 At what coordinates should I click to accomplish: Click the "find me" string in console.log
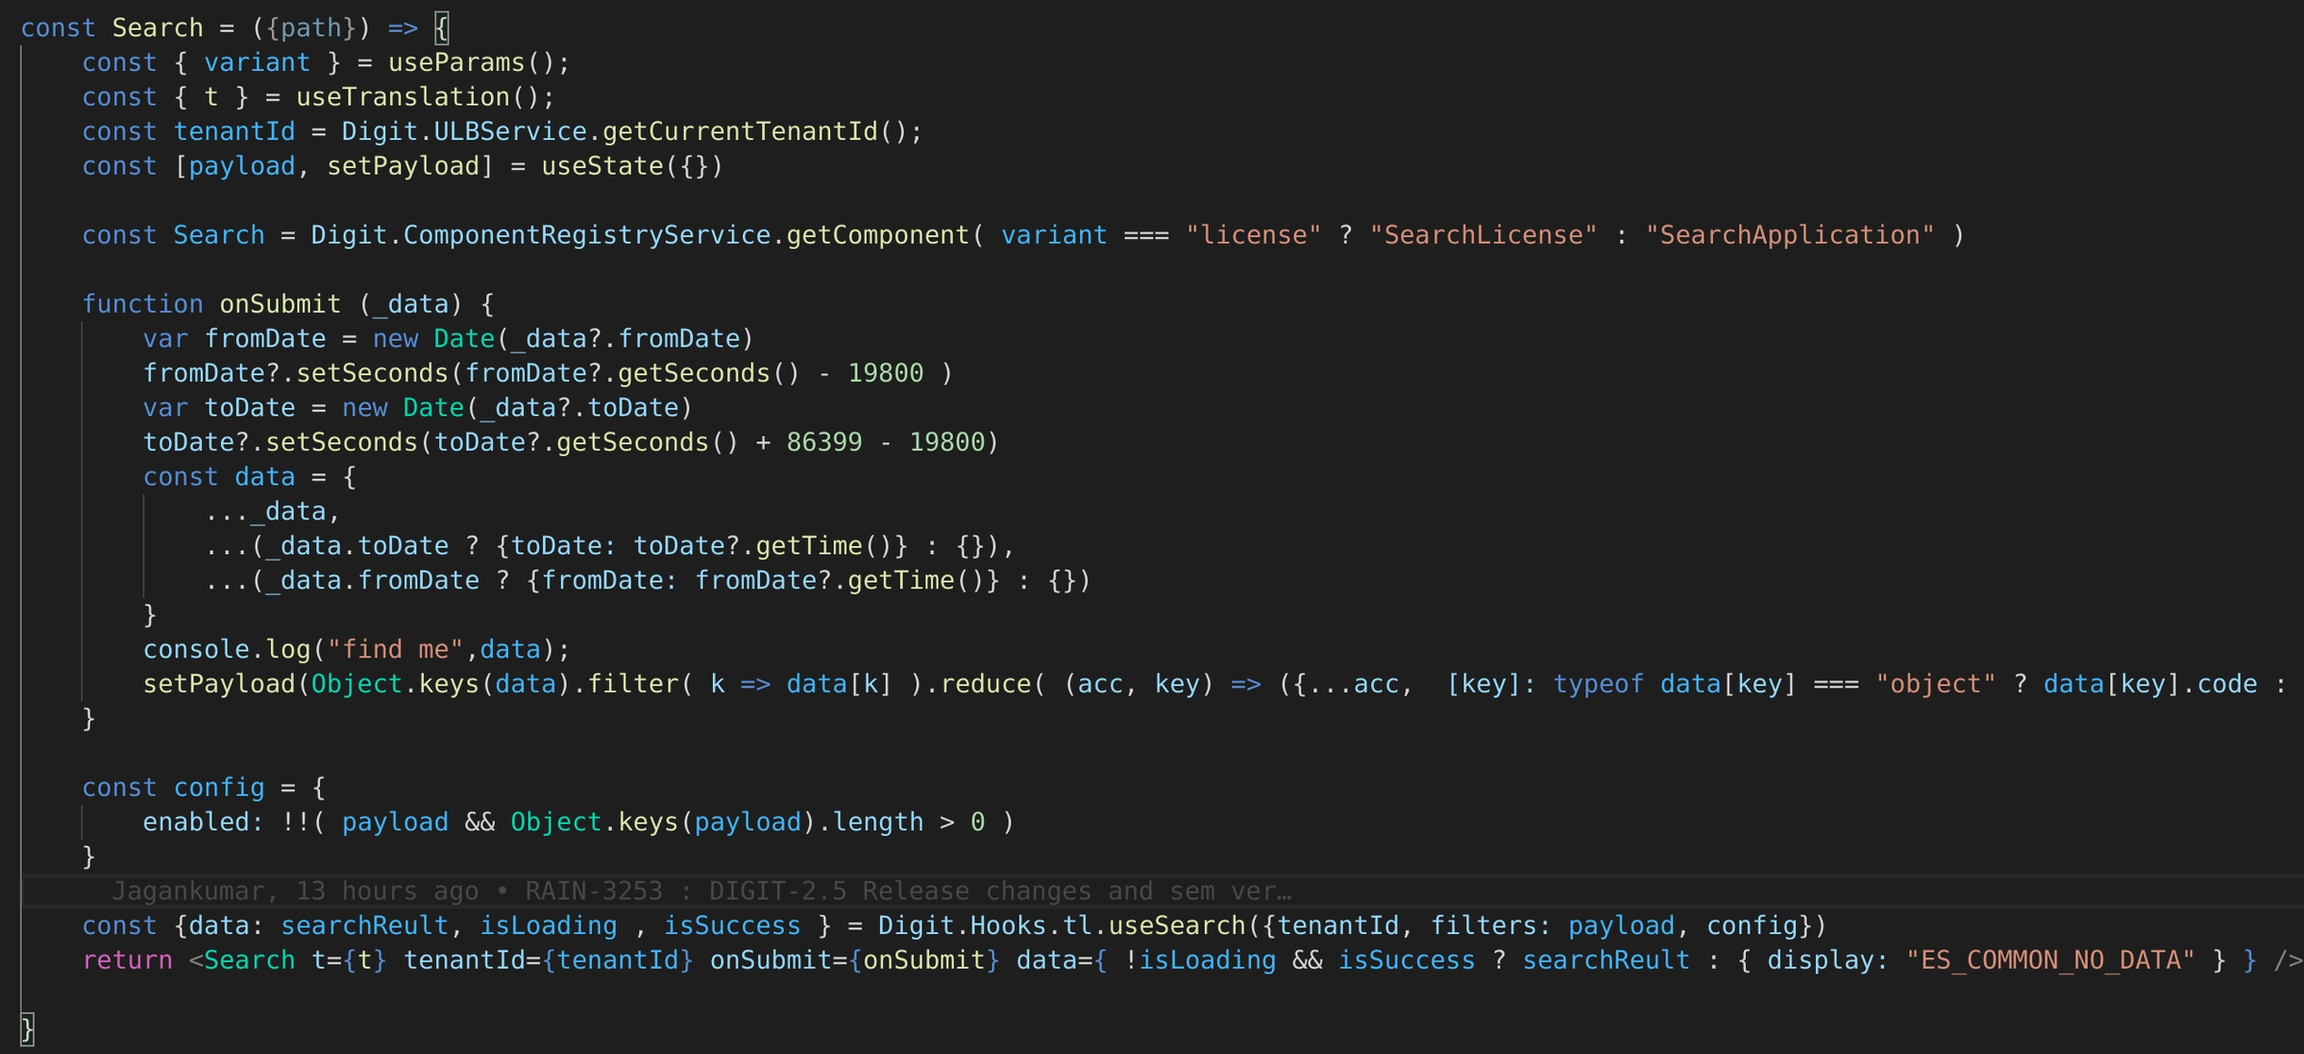click(x=395, y=650)
